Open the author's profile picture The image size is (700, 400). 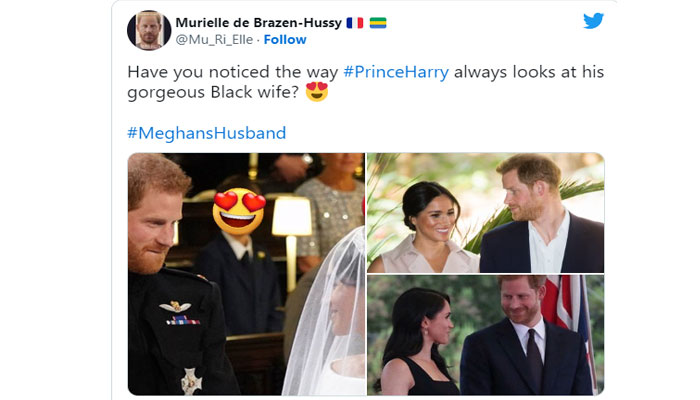click(x=149, y=31)
